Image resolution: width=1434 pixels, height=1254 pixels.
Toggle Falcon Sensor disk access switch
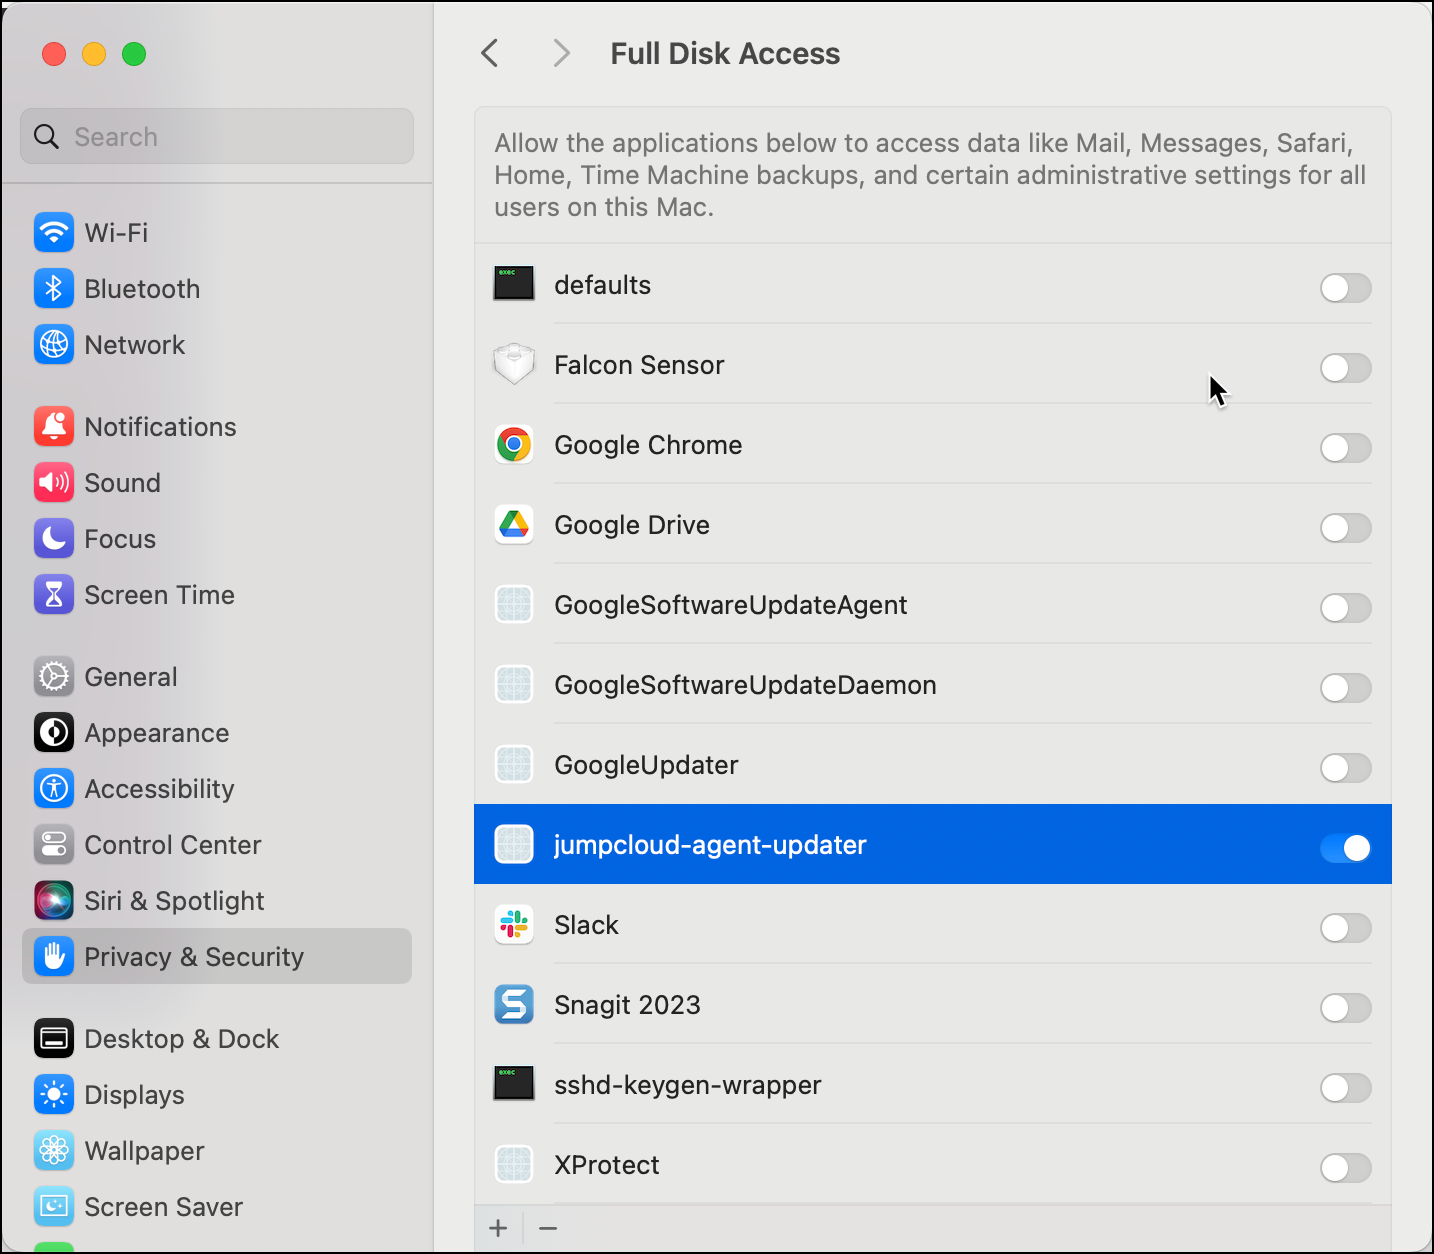(1345, 368)
